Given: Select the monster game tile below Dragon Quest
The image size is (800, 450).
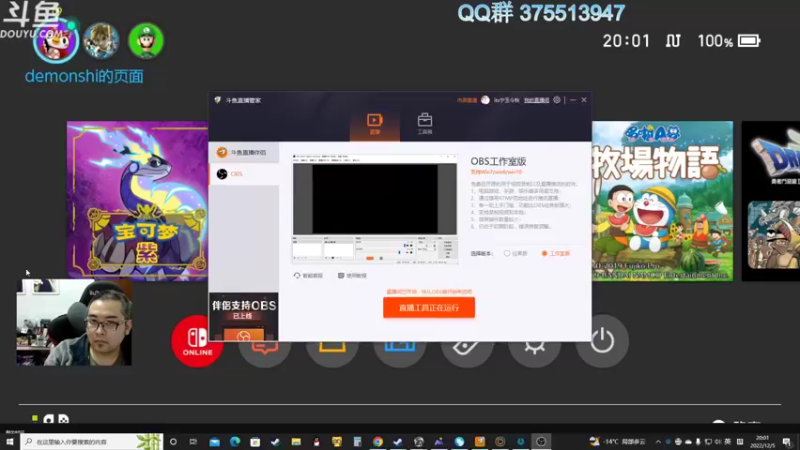Looking at the screenshot, I should (774, 235).
